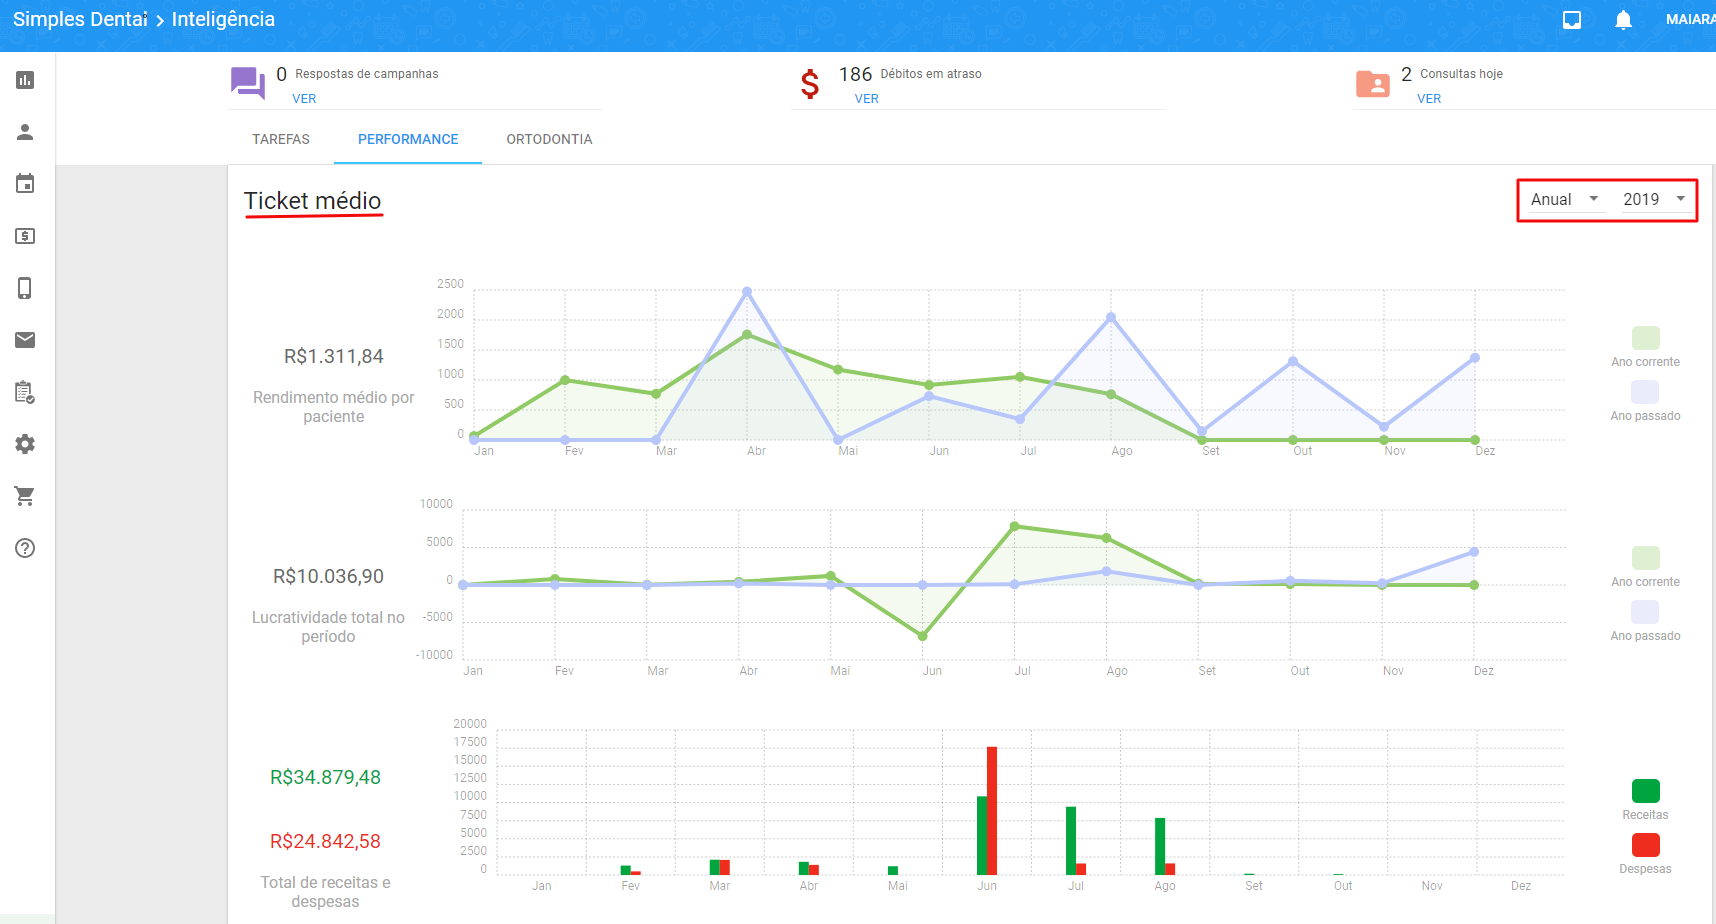Open the help question mark icon
This screenshot has height=924, width=1716.
25,548
